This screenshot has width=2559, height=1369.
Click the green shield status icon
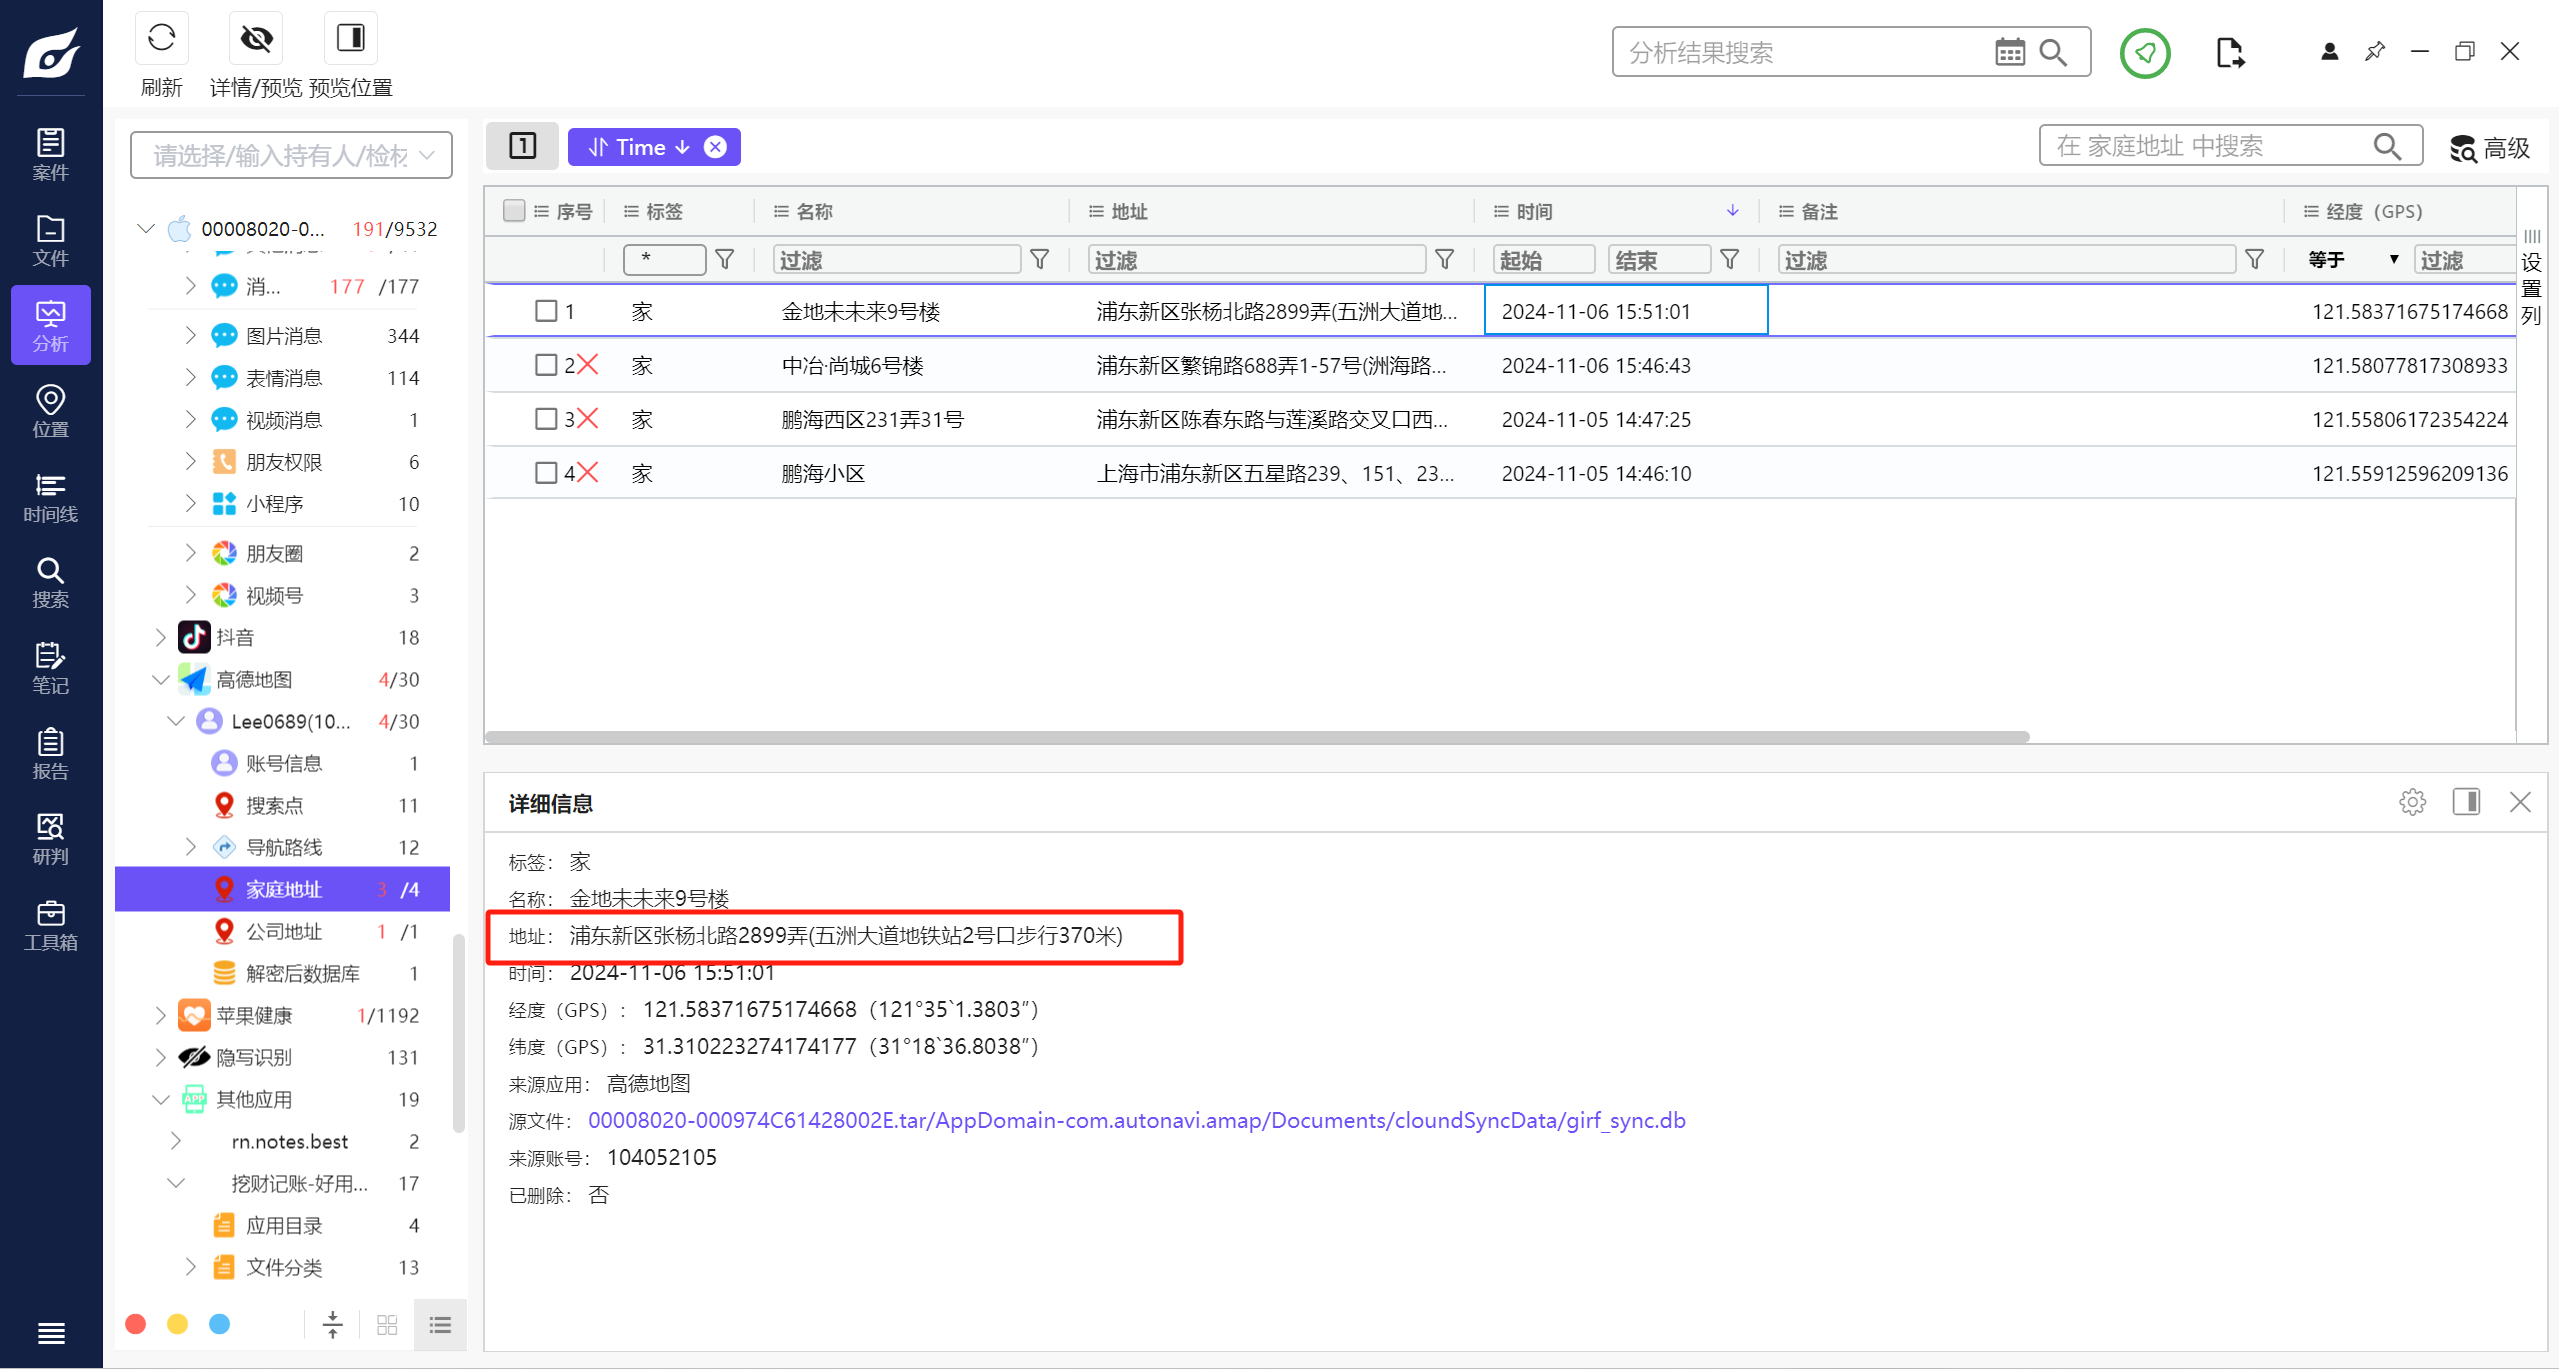tap(2144, 53)
